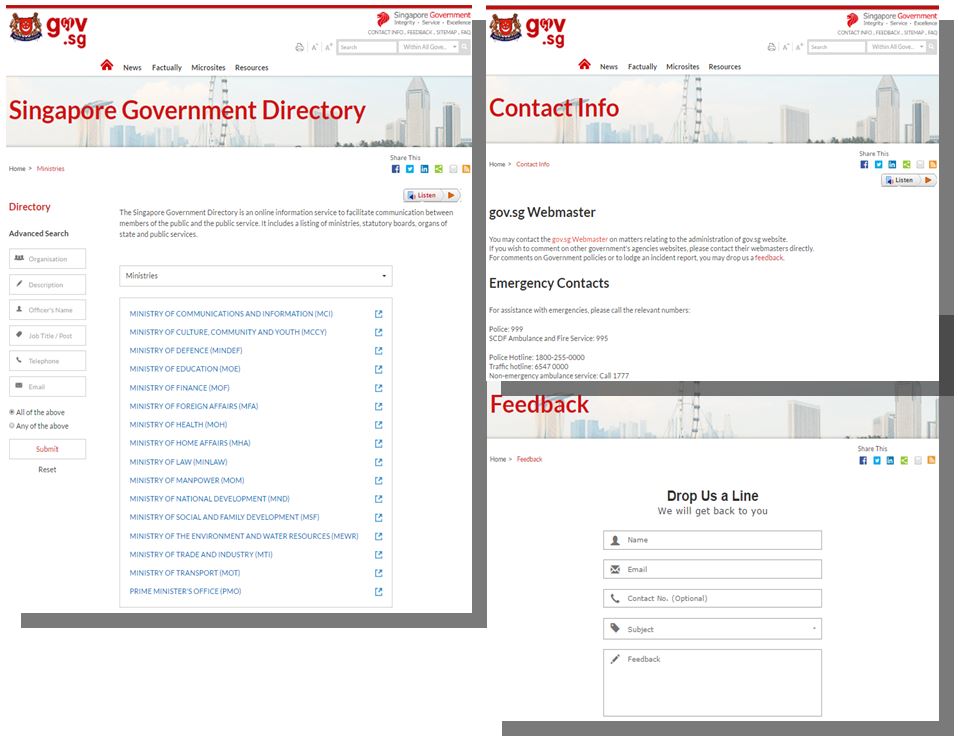This screenshot has width=958, height=740.
Task: Click the Feedback text area
Action: pyautogui.click(x=712, y=683)
